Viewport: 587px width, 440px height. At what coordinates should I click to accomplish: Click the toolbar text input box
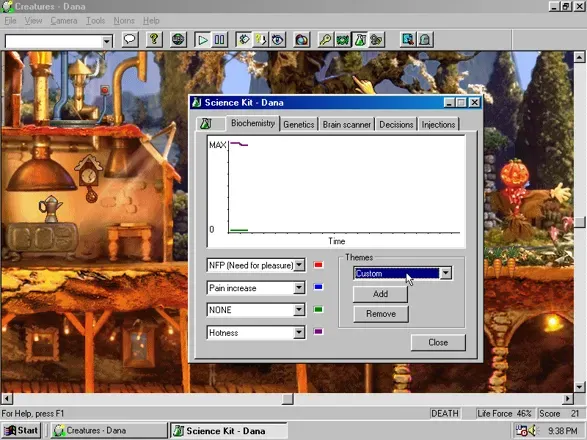pyautogui.click(x=53, y=41)
